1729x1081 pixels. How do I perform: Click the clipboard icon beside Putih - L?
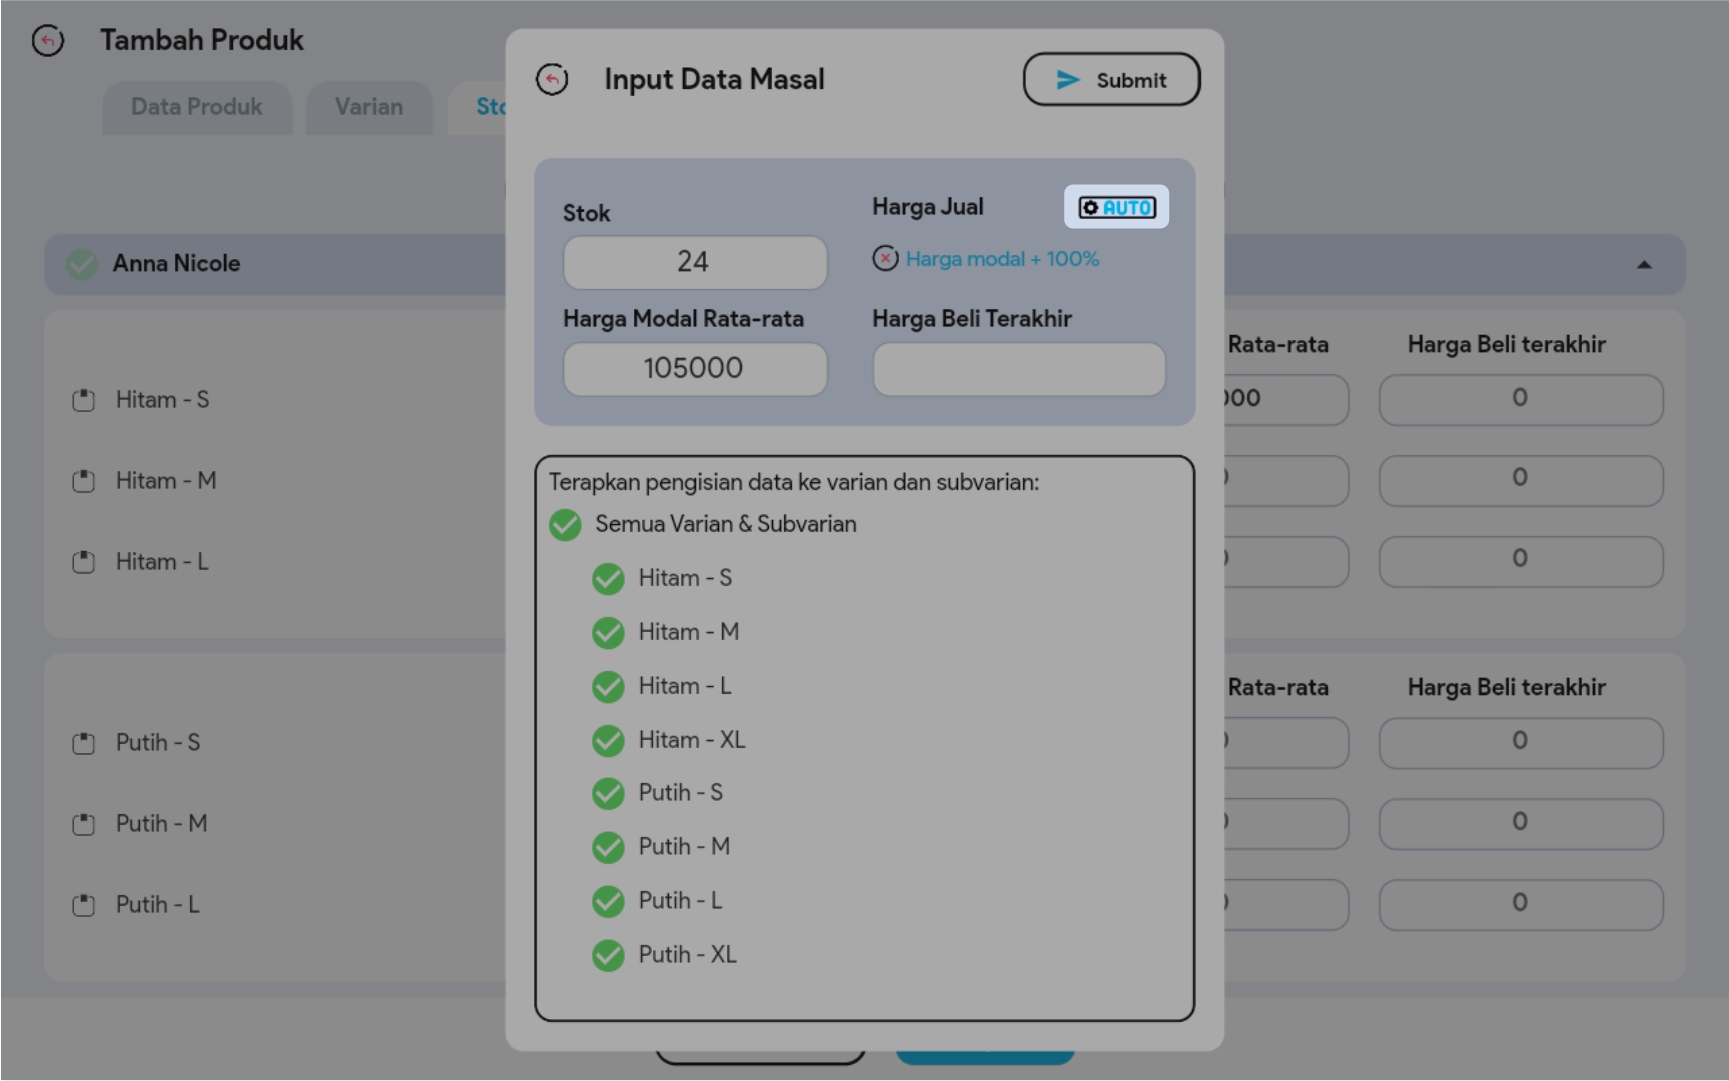(84, 906)
